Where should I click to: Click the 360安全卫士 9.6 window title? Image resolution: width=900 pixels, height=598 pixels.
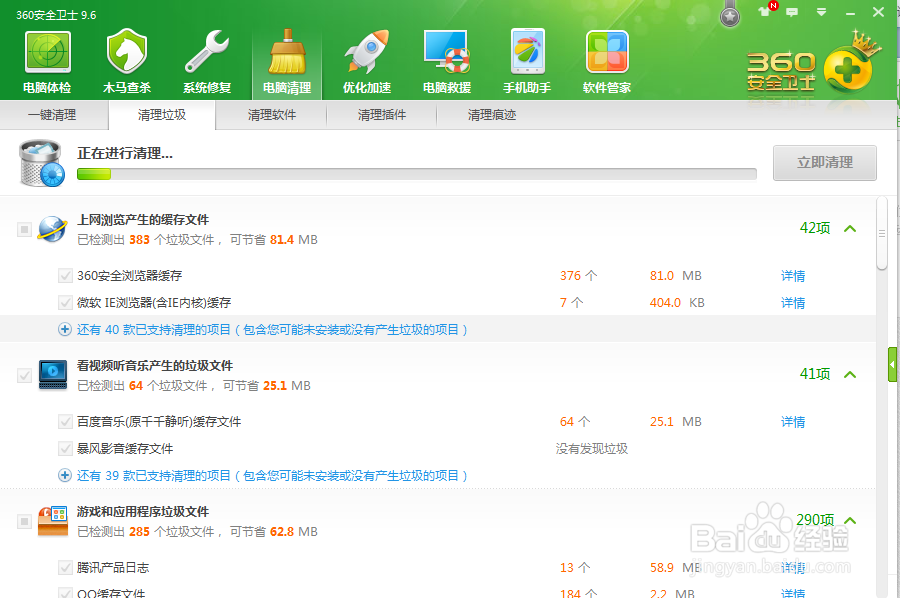[x=56, y=15]
